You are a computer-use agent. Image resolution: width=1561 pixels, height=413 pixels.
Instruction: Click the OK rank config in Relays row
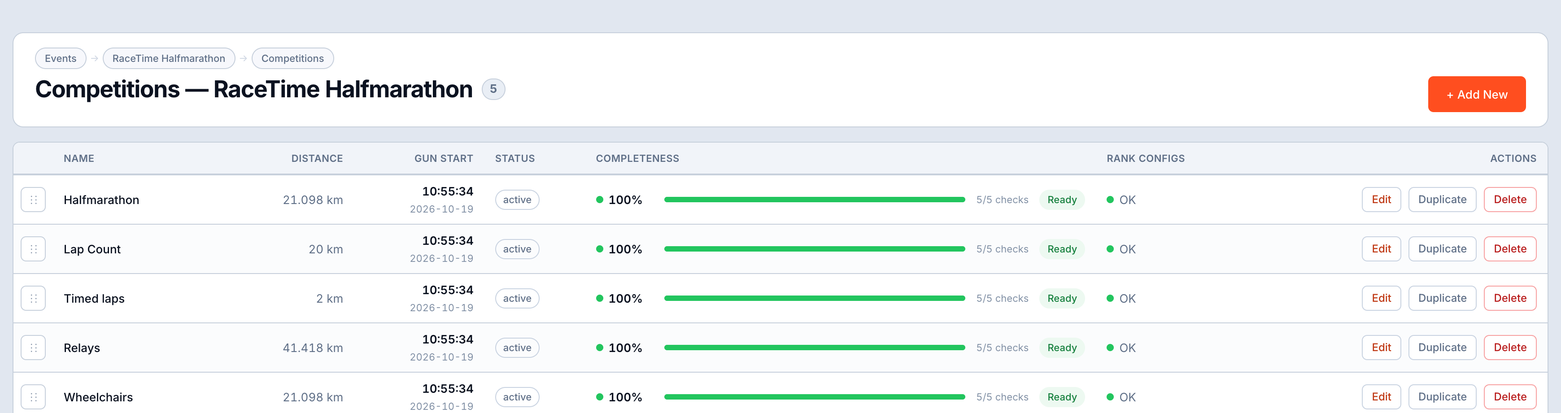(x=1121, y=348)
